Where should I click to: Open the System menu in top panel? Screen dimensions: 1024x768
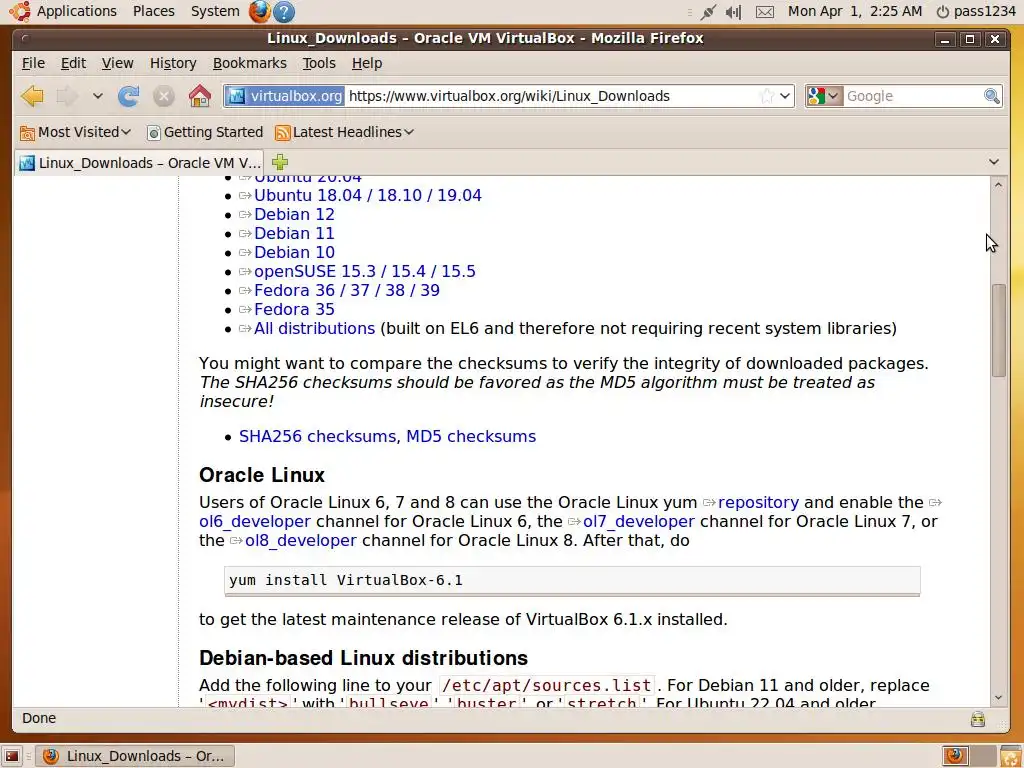(215, 11)
